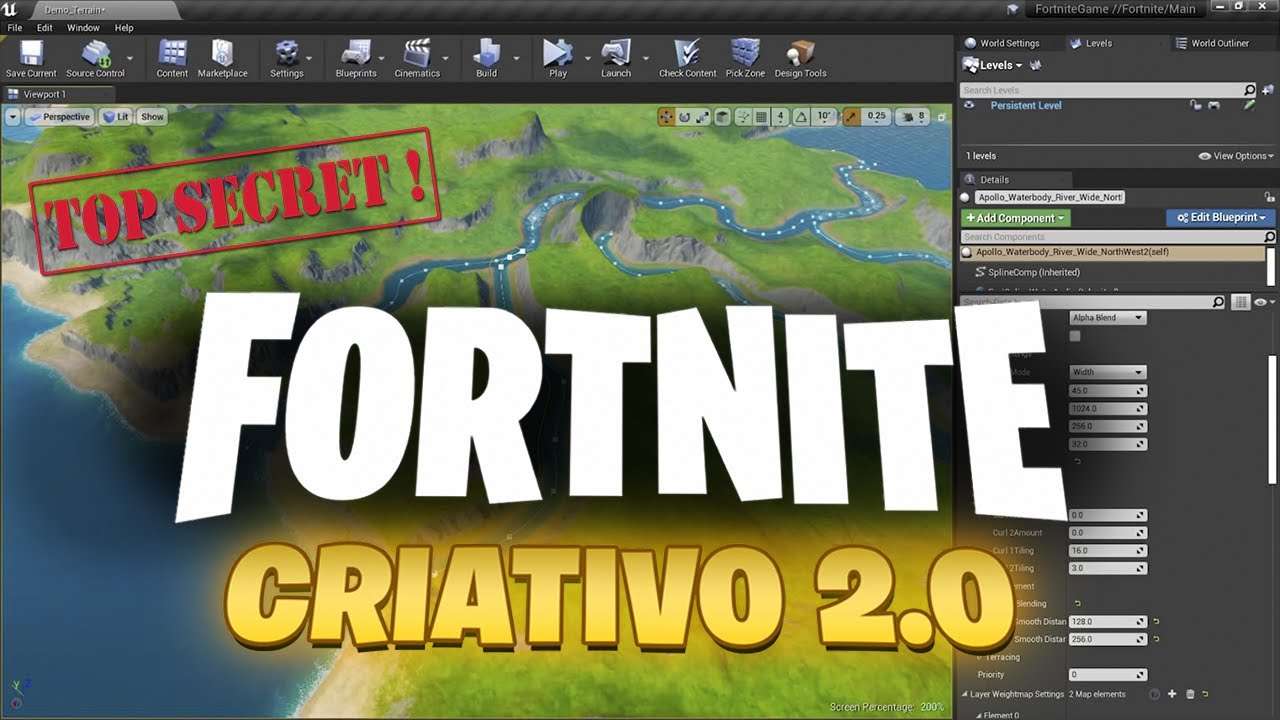
Task: Select the scale gizmo mode in the viewport
Action: click(702, 116)
